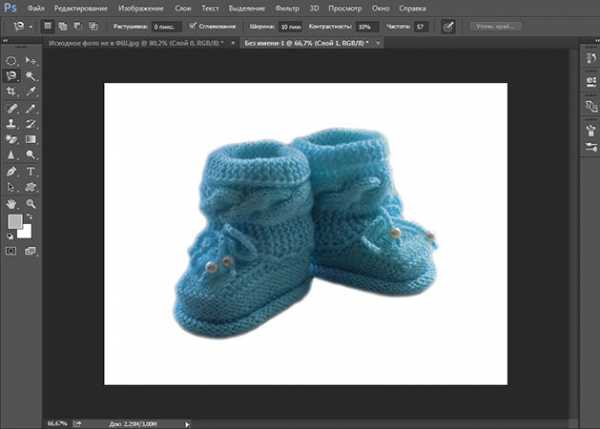This screenshot has width=600, height=429.
Task: Select the Eyedropper tool
Action: (30, 90)
